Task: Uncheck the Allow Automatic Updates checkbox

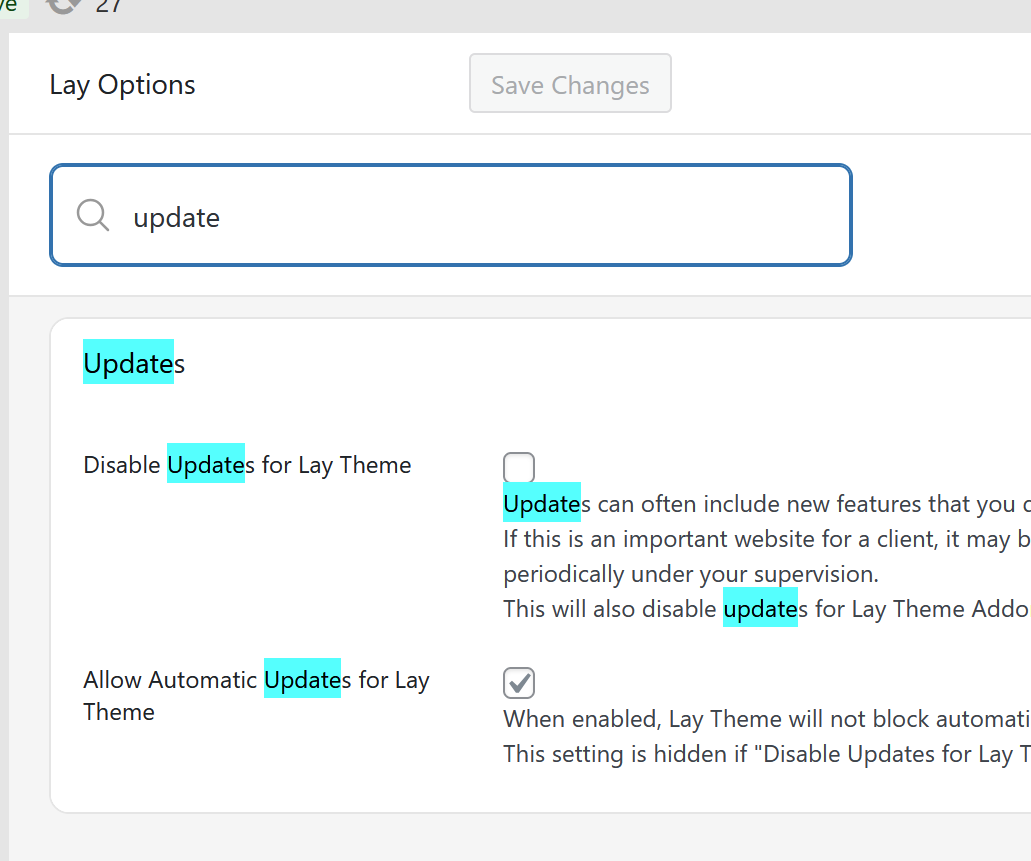Action: pos(519,682)
